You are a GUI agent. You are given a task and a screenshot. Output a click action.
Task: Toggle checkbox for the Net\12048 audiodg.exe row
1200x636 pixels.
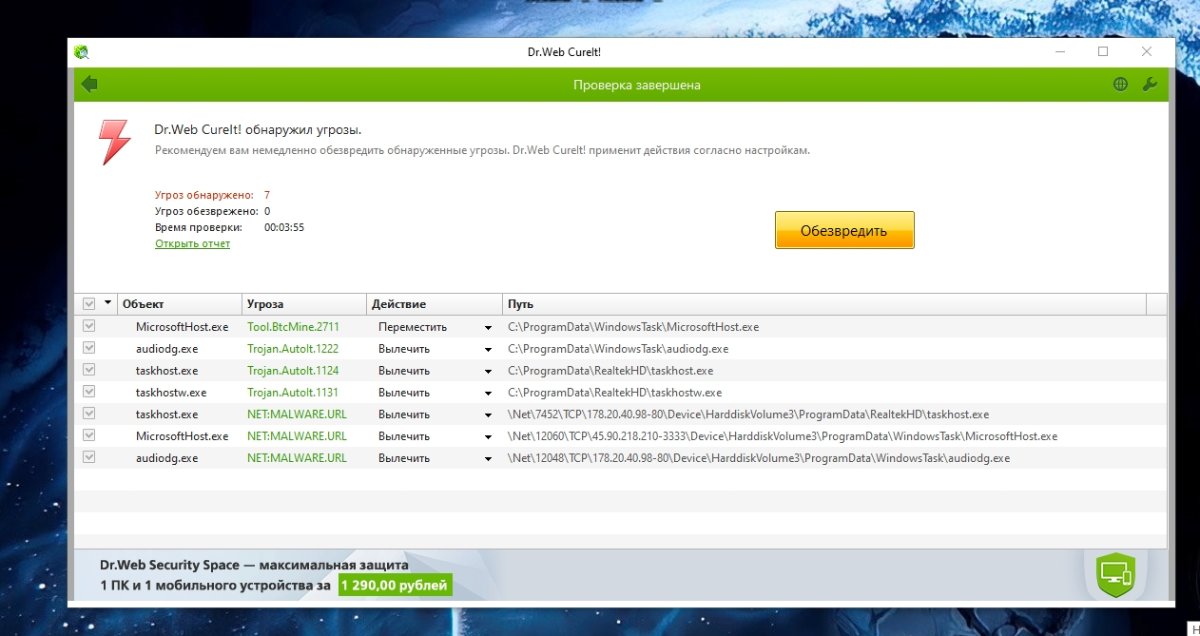[89, 458]
